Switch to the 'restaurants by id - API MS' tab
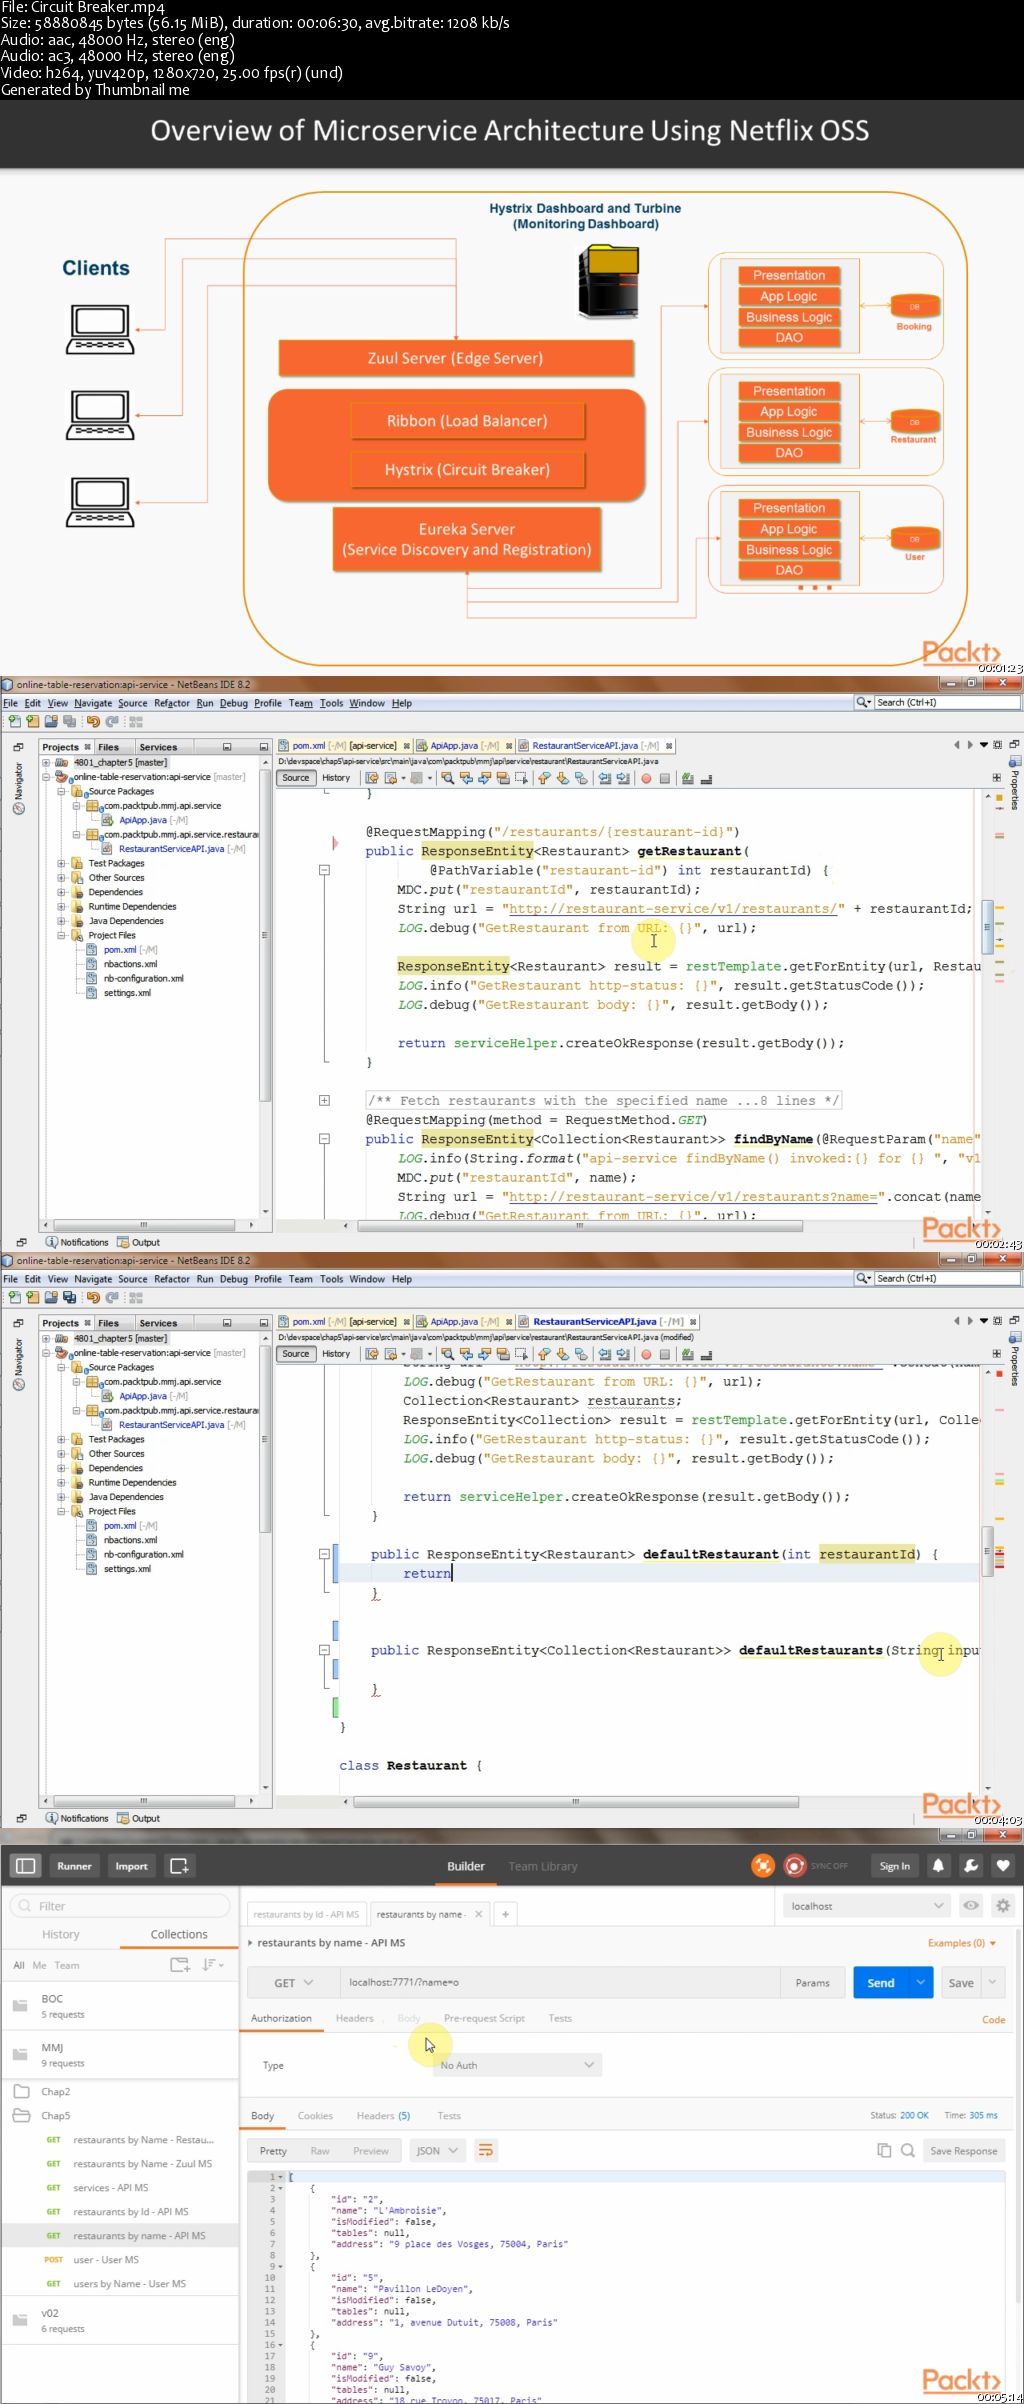The height and width of the screenshot is (2404, 1024). [306, 1914]
